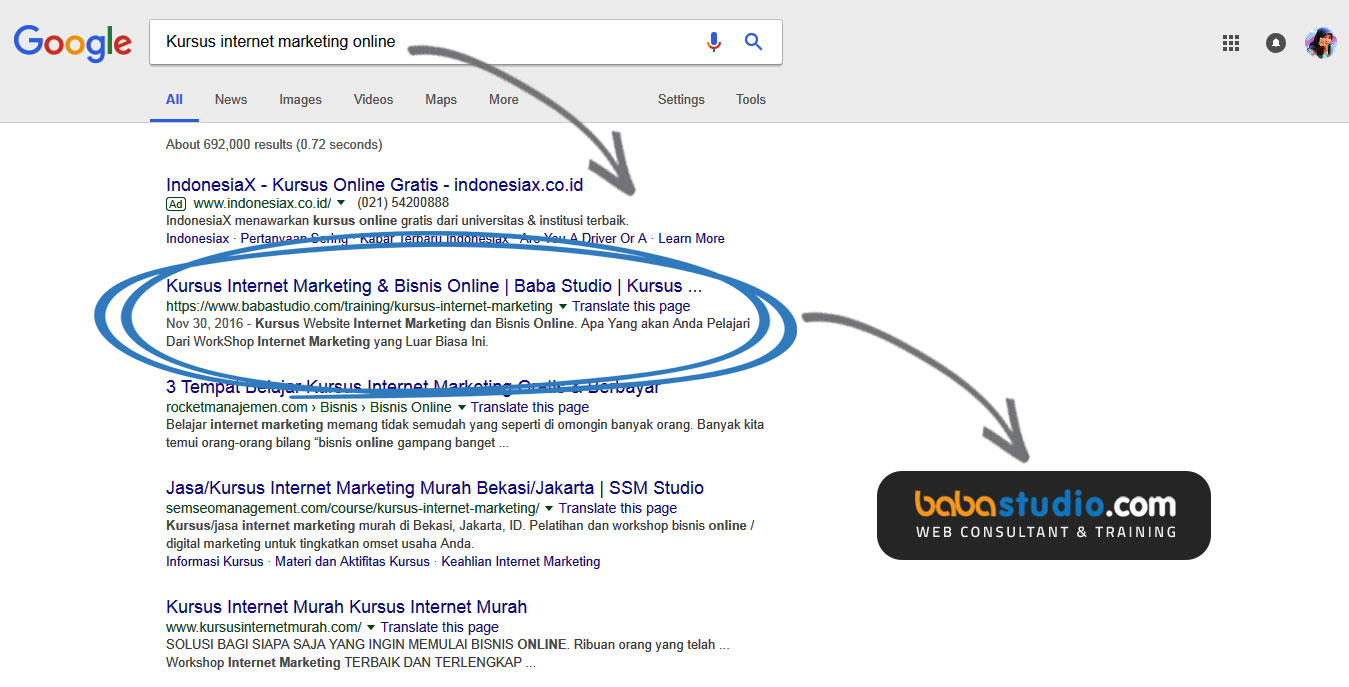The width and height of the screenshot is (1349, 687).
Task: Switch to the Videos tab
Action: [x=373, y=99]
